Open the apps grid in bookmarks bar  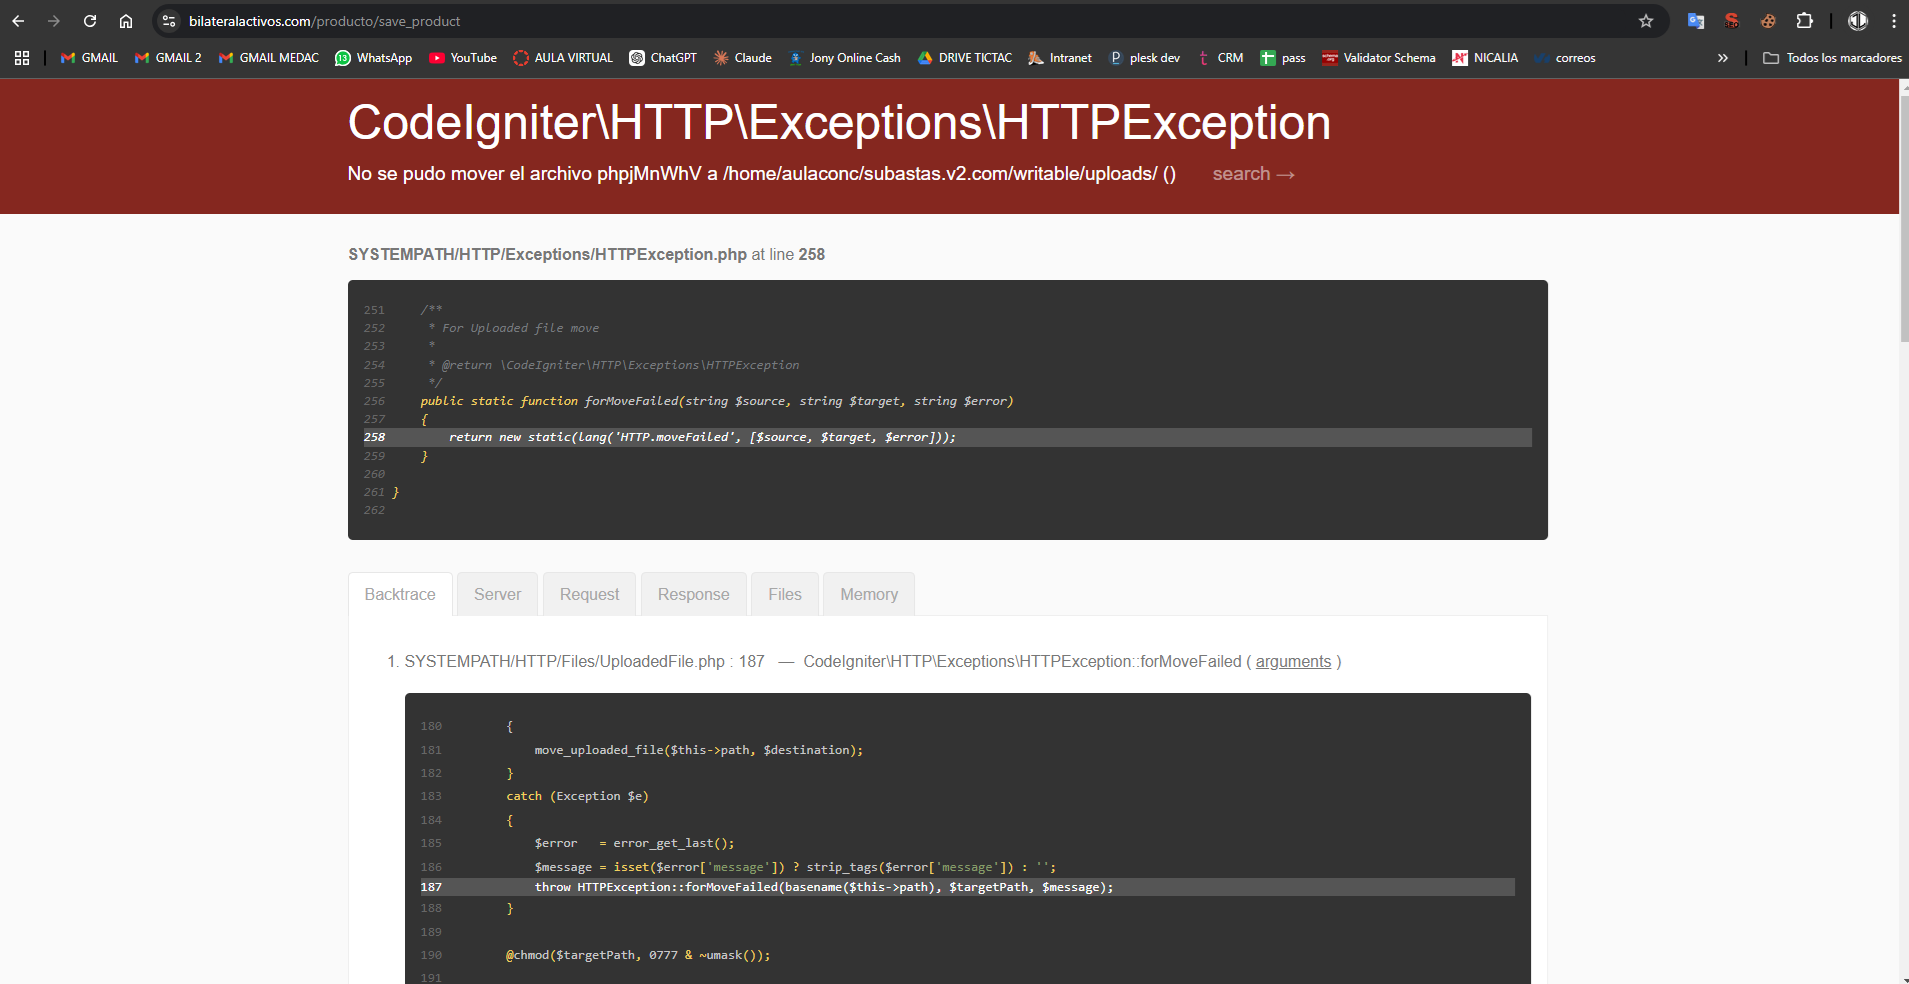[x=22, y=58]
